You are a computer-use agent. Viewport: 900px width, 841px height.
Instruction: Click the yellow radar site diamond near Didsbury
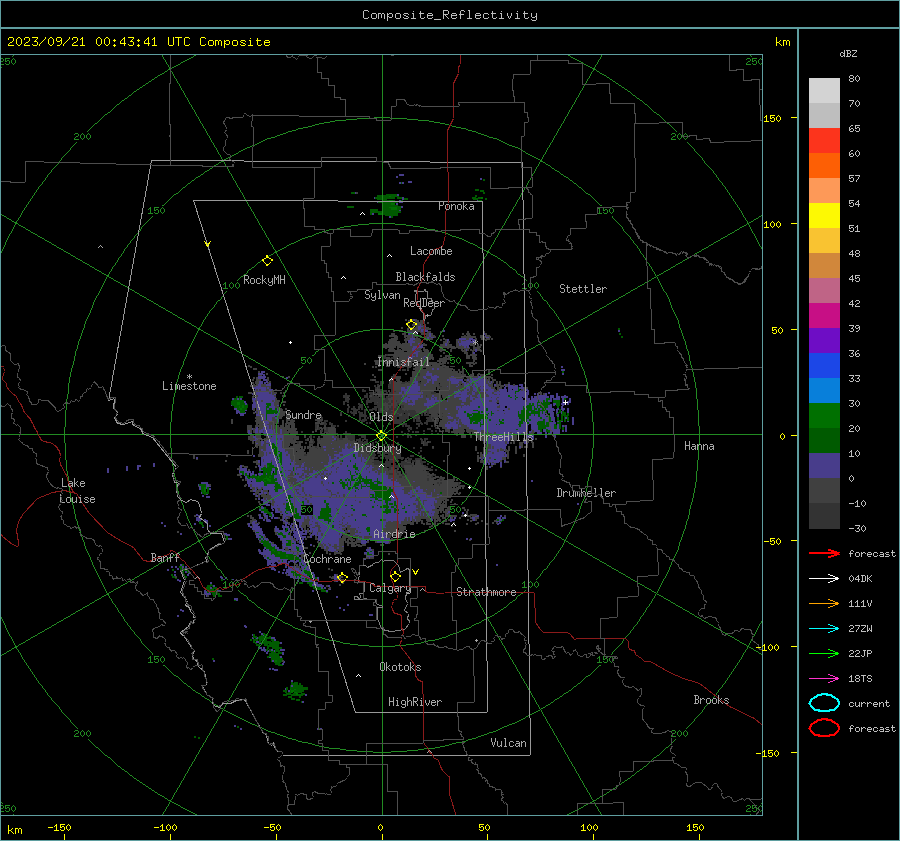(381, 436)
